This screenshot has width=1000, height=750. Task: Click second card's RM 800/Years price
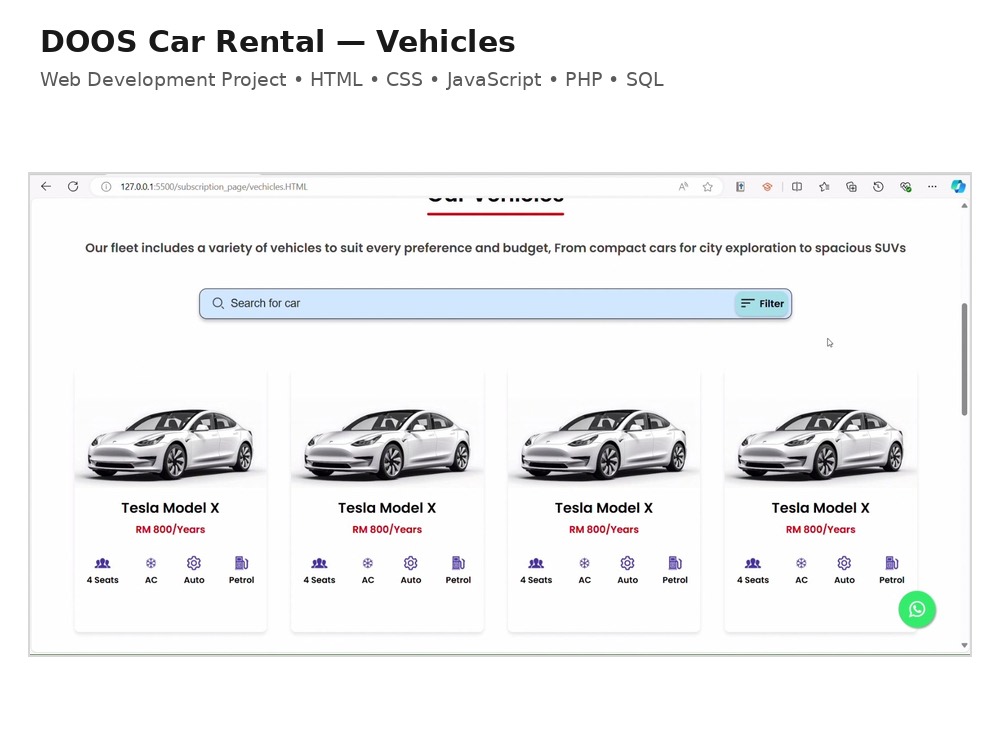tap(387, 529)
